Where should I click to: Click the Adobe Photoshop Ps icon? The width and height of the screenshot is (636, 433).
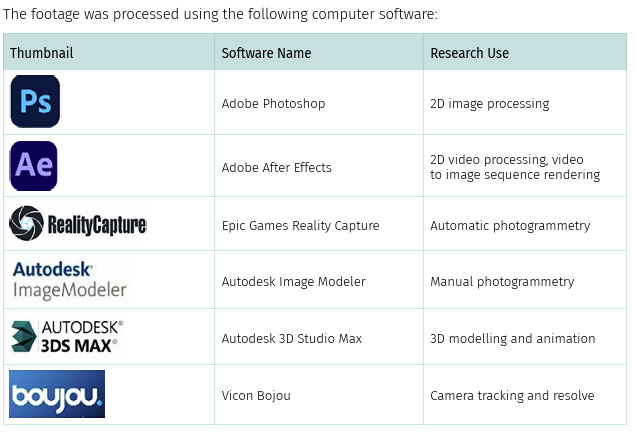click(x=35, y=101)
